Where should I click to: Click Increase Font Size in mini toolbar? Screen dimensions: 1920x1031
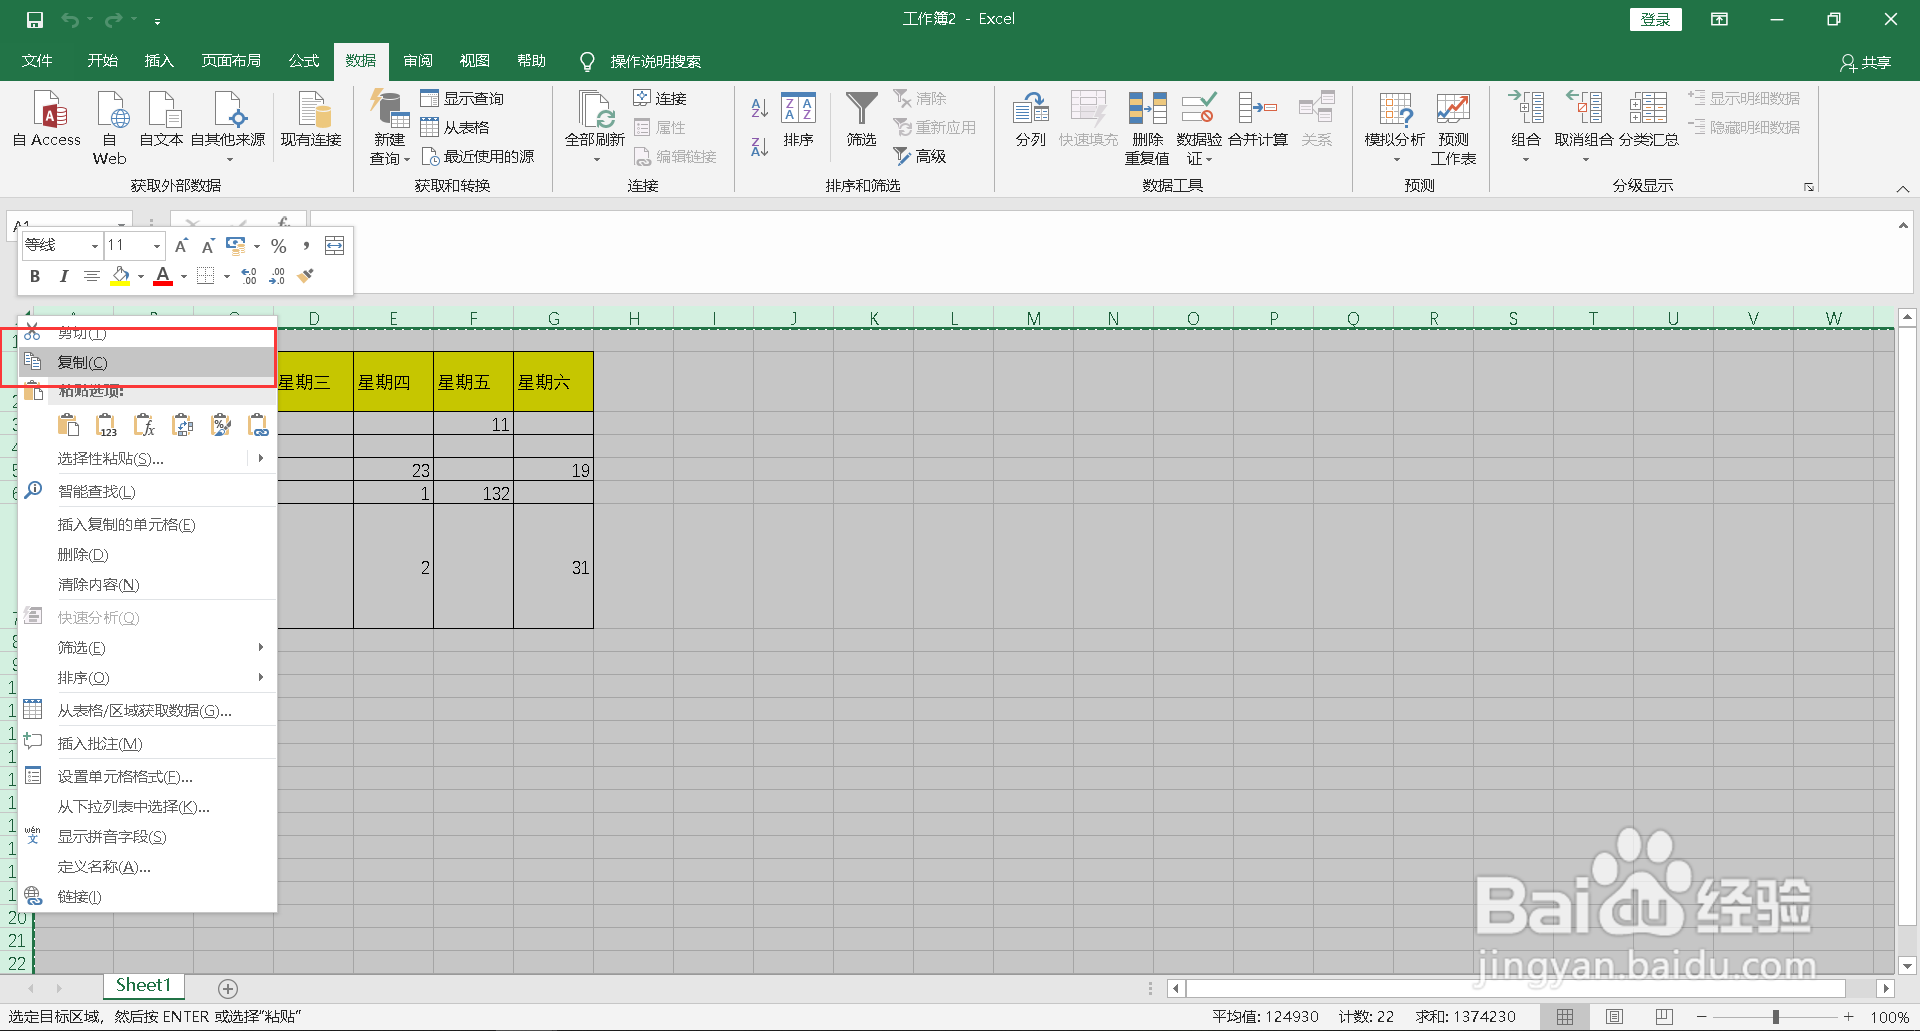coord(181,246)
